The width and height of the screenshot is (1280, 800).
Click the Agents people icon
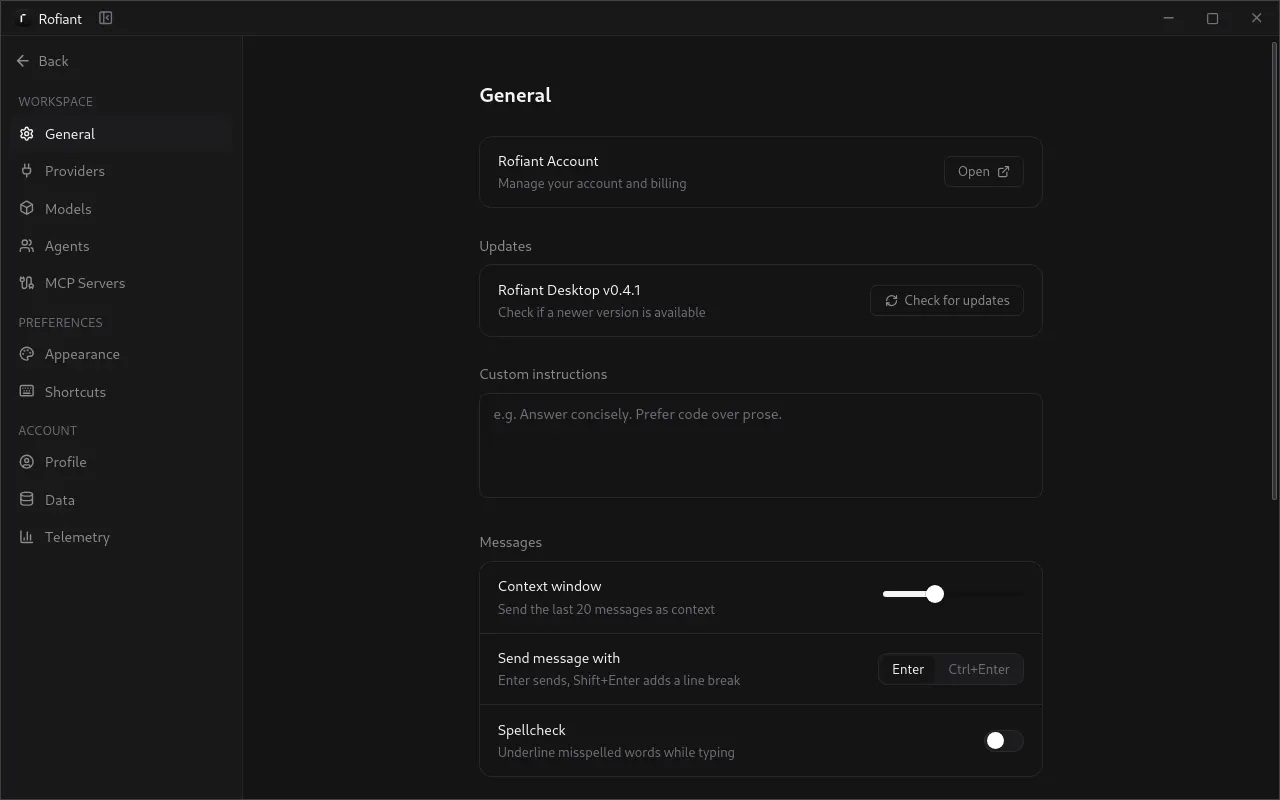27,246
